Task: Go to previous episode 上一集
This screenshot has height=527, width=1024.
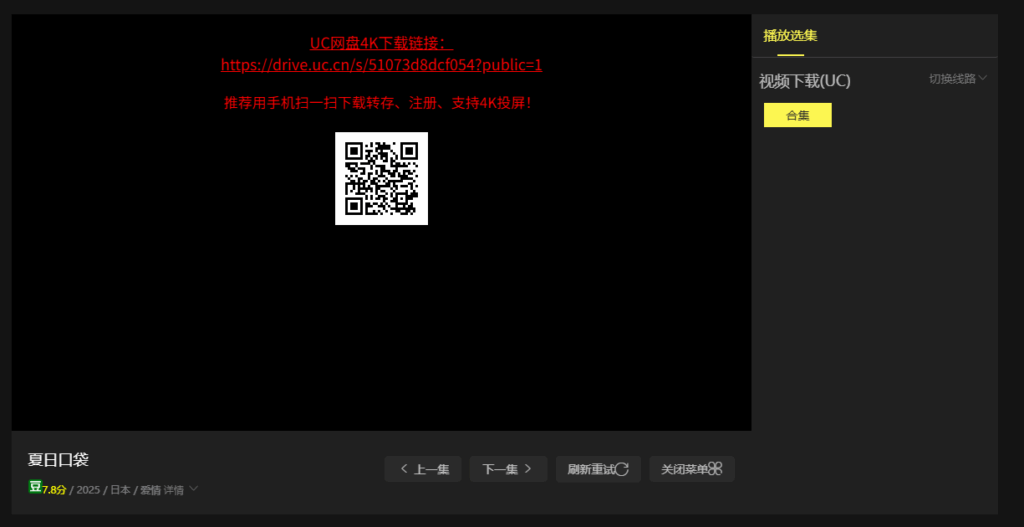Action: (x=423, y=469)
